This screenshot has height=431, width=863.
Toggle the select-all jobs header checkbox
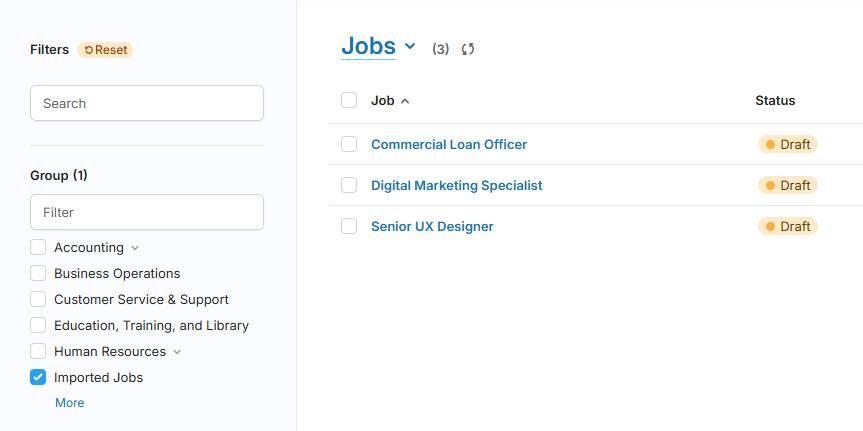coord(349,100)
